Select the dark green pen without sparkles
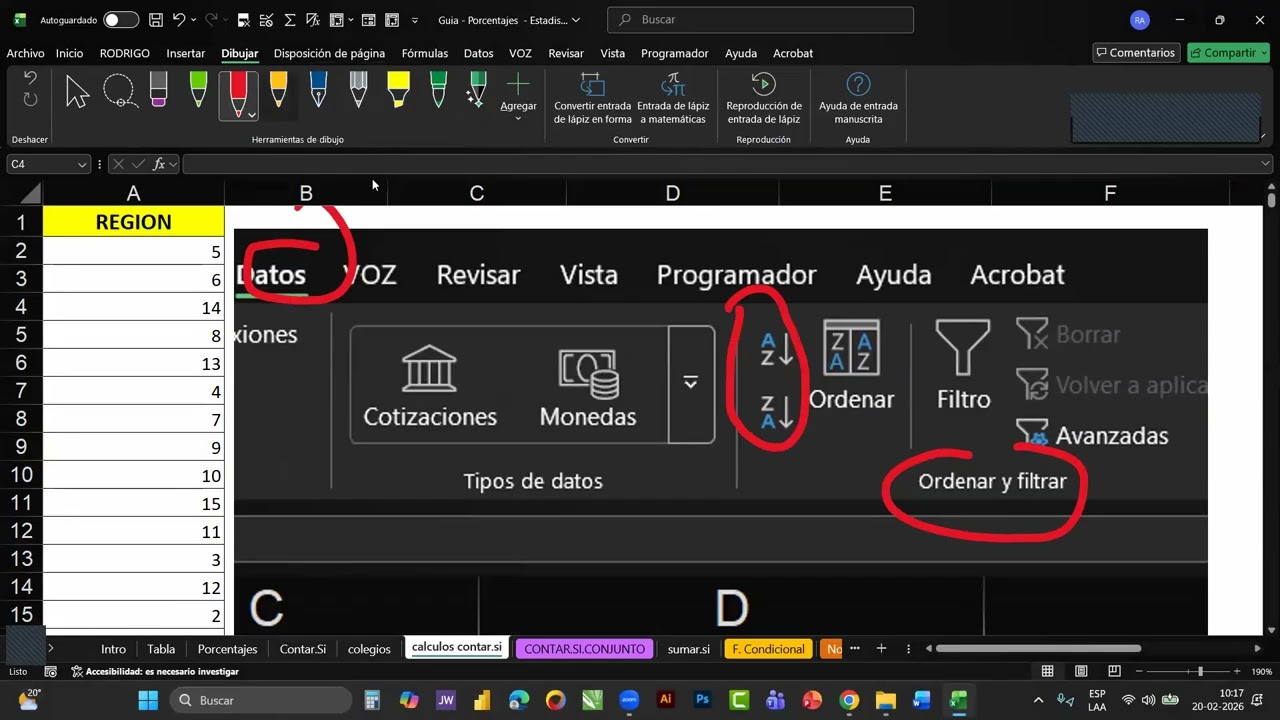This screenshot has height=720, width=1280. [x=438, y=90]
